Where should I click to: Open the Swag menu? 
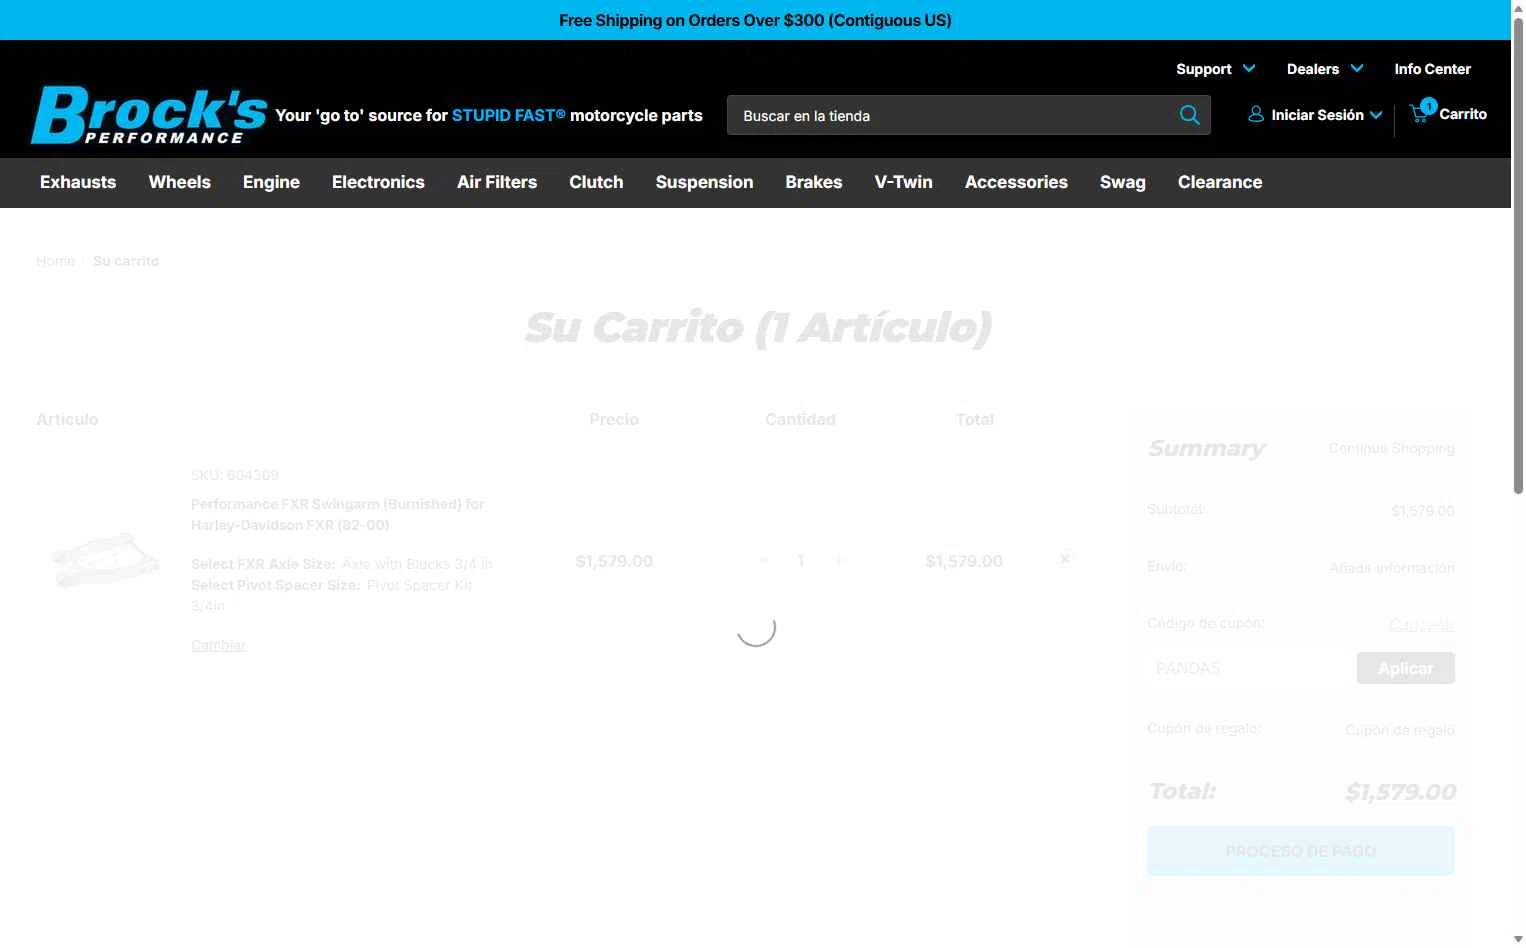[1123, 182]
